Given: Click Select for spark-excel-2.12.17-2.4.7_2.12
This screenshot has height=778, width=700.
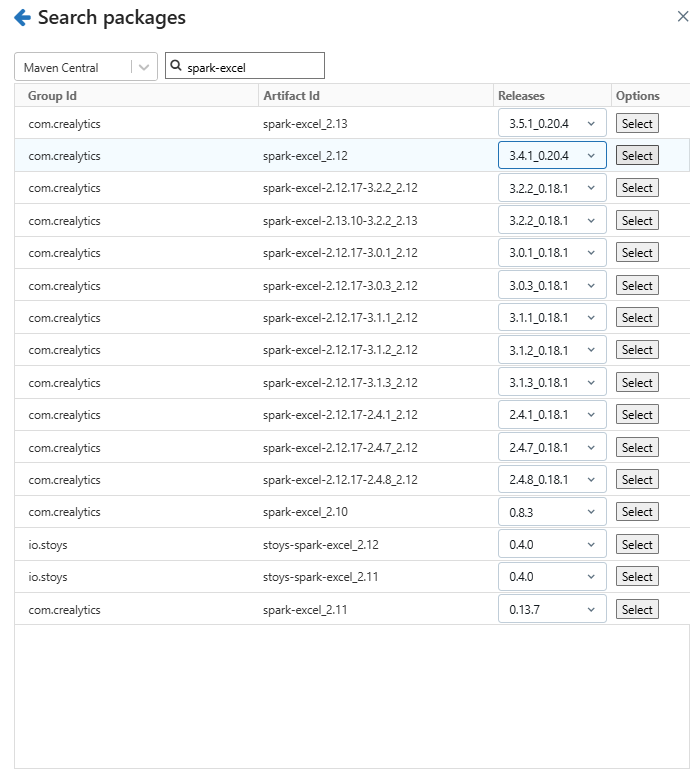Looking at the screenshot, I should (x=637, y=447).
